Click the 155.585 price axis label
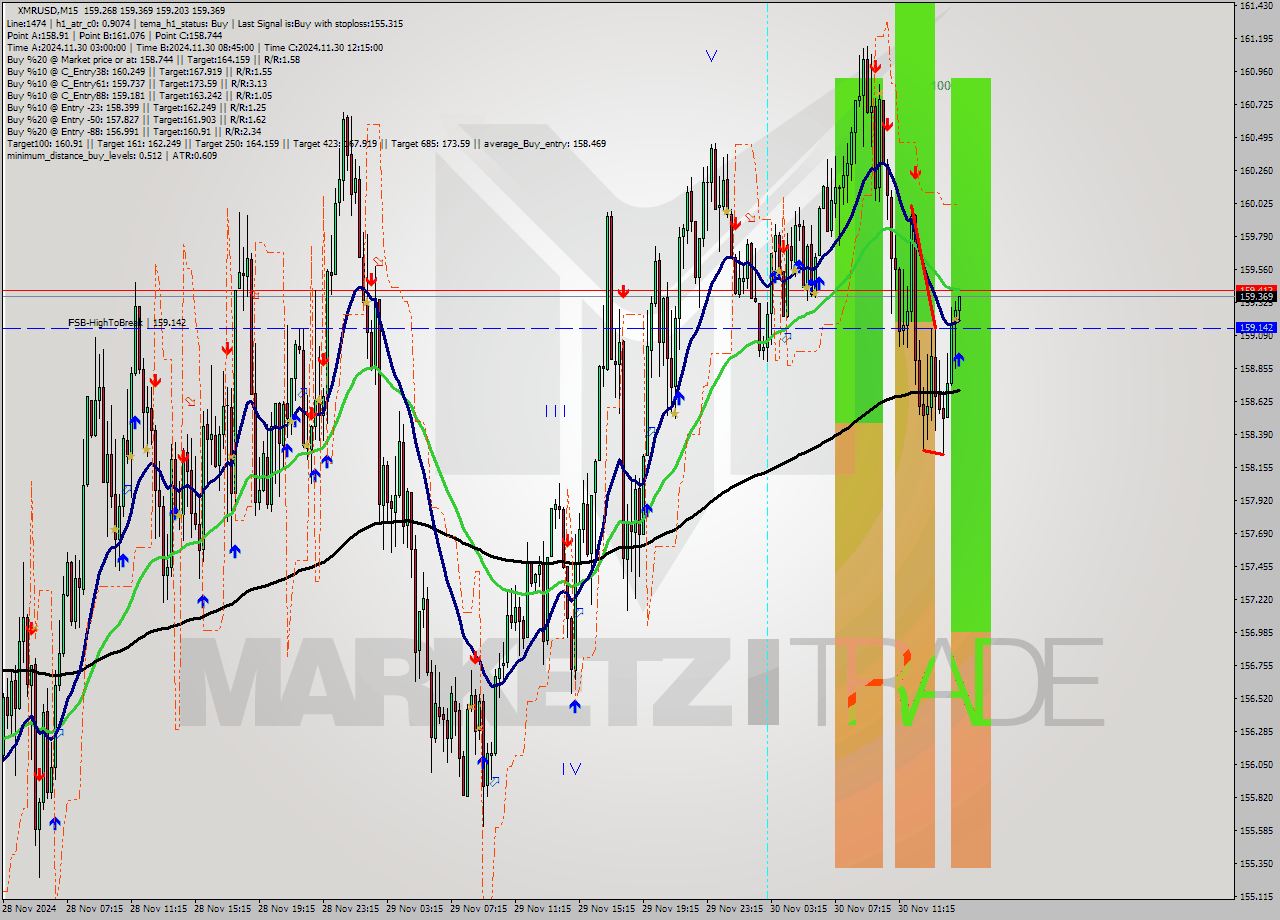The width and height of the screenshot is (1280, 920). point(1256,831)
